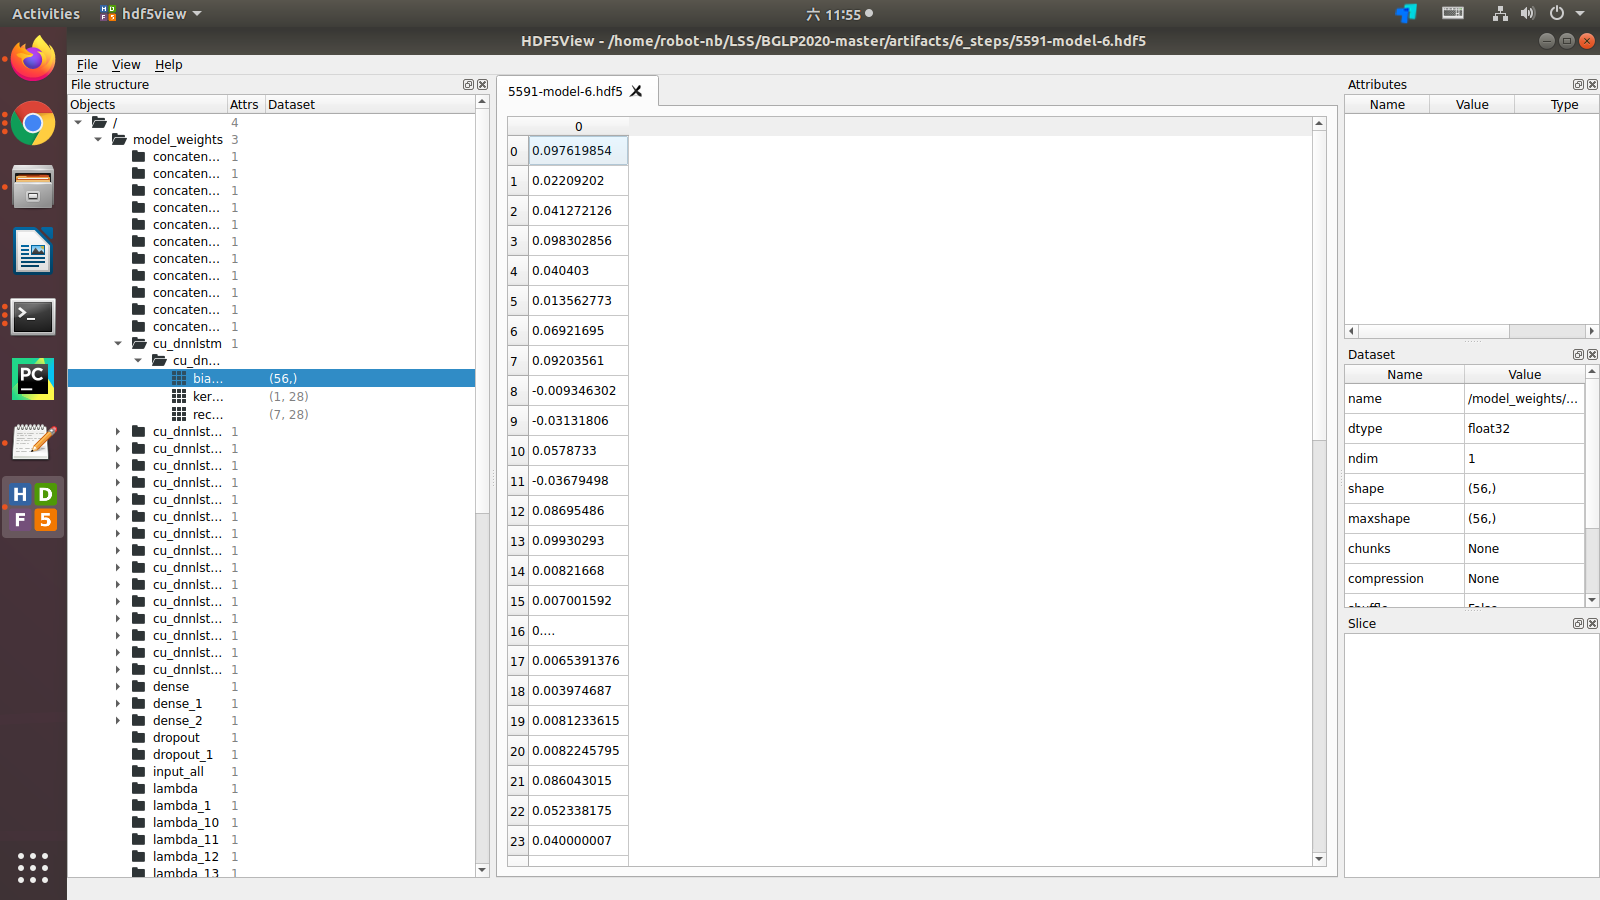Collapse the model_weights tree node
Screen dimensions: 1600x900
click(x=97, y=139)
